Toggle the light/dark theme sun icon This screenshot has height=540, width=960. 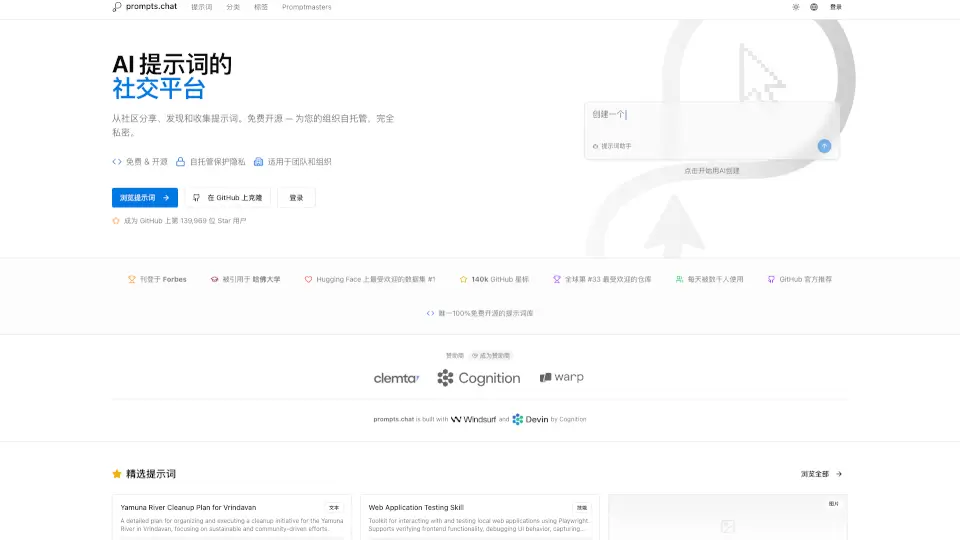click(796, 7)
